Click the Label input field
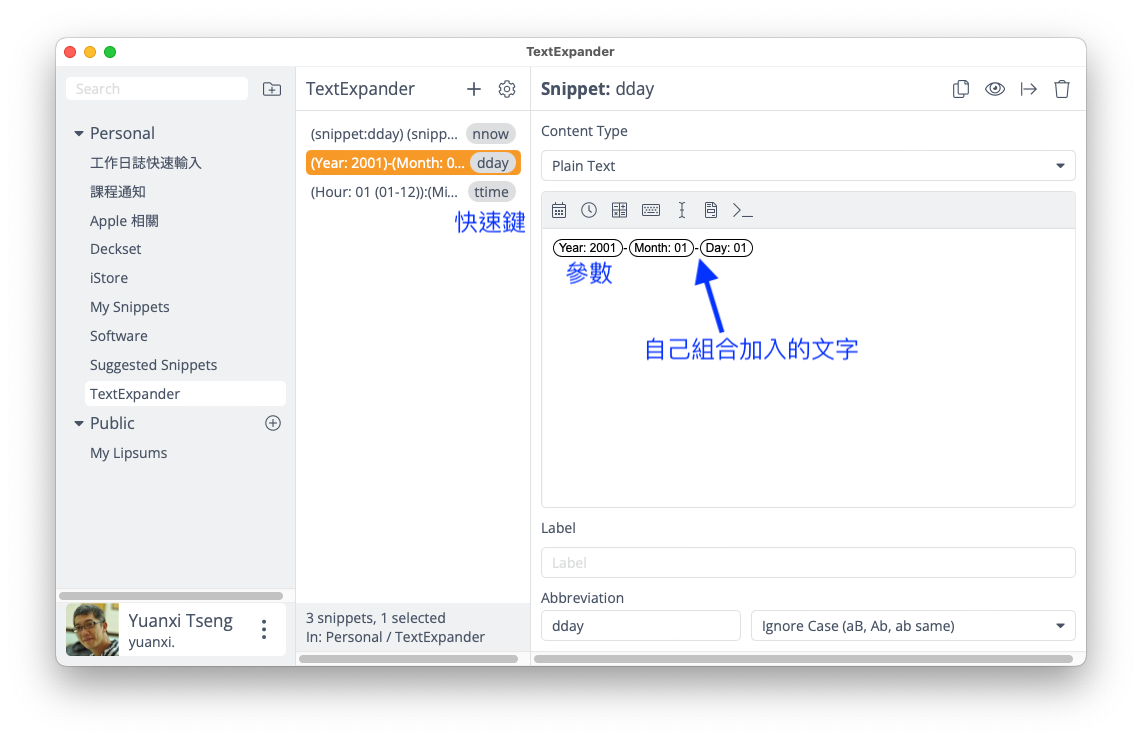 (808, 562)
